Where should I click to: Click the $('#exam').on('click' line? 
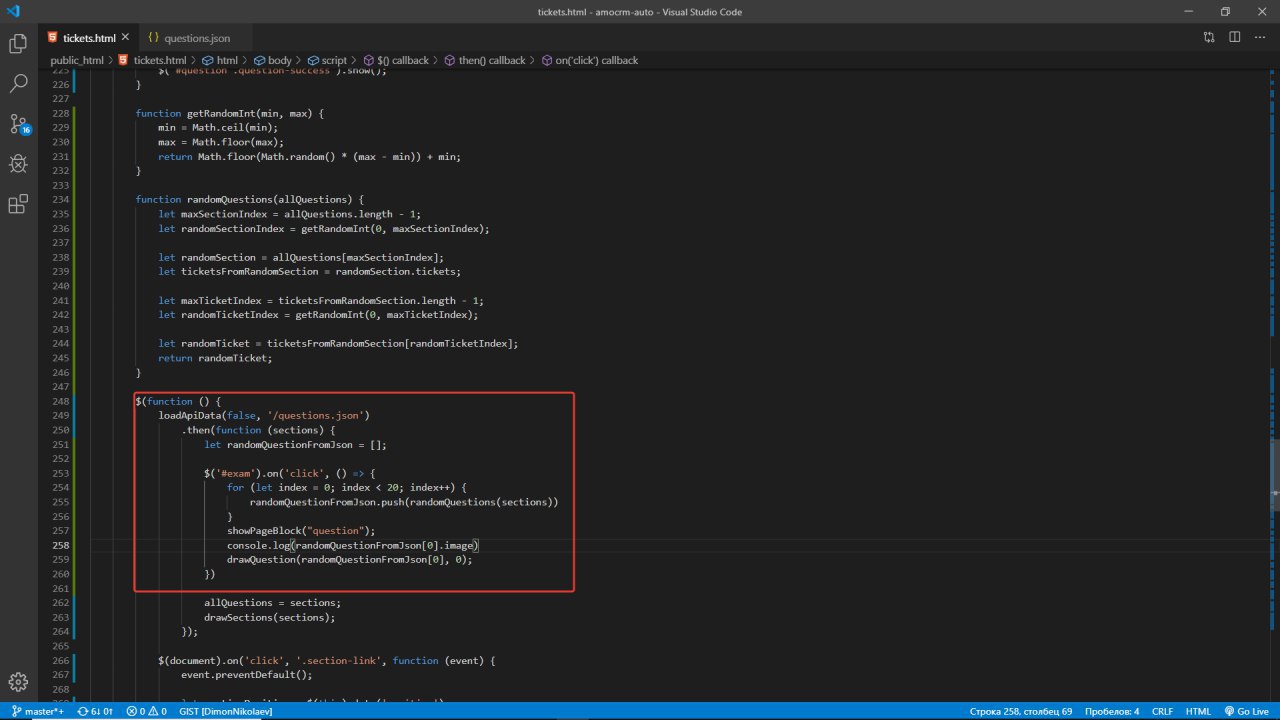tap(289, 473)
